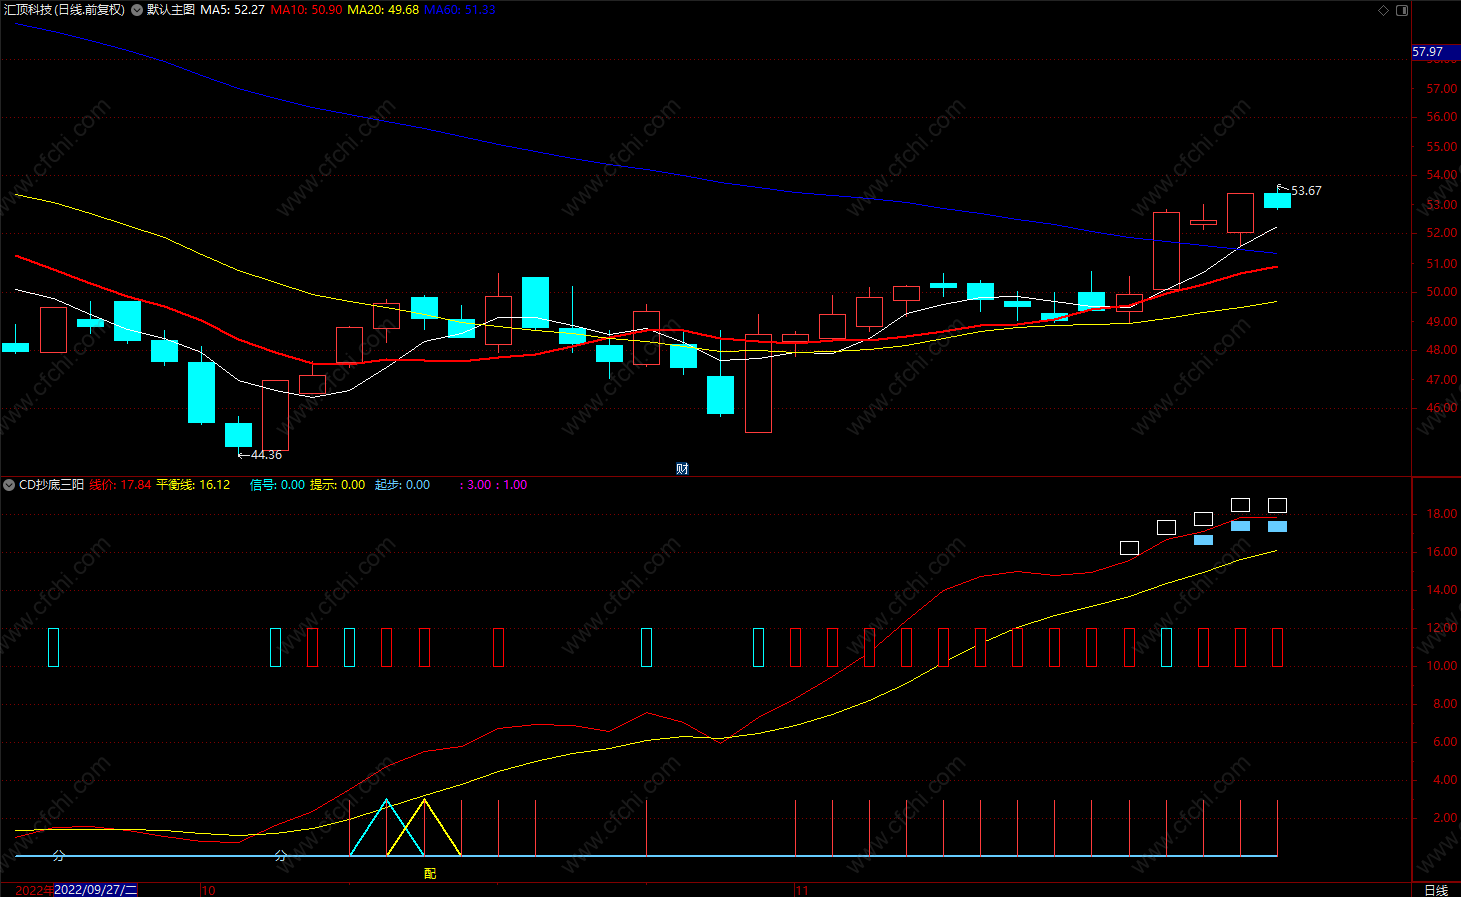
Task: Click the CD抄底三阳 indicator name
Action: click(51, 485)
